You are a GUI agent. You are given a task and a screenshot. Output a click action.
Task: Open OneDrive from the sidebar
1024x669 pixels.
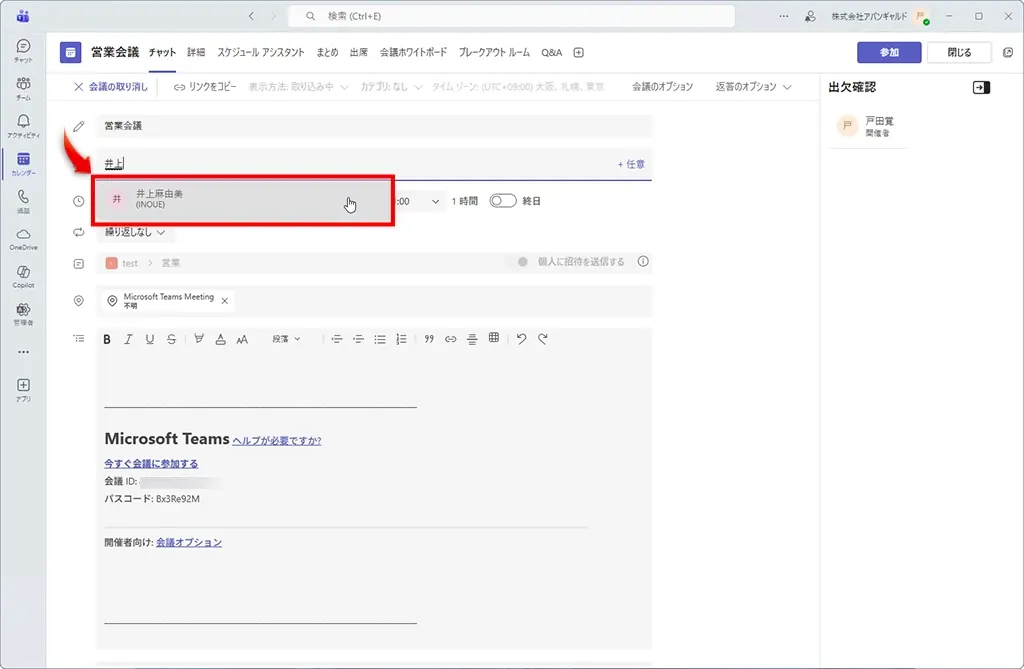(23, 238)
